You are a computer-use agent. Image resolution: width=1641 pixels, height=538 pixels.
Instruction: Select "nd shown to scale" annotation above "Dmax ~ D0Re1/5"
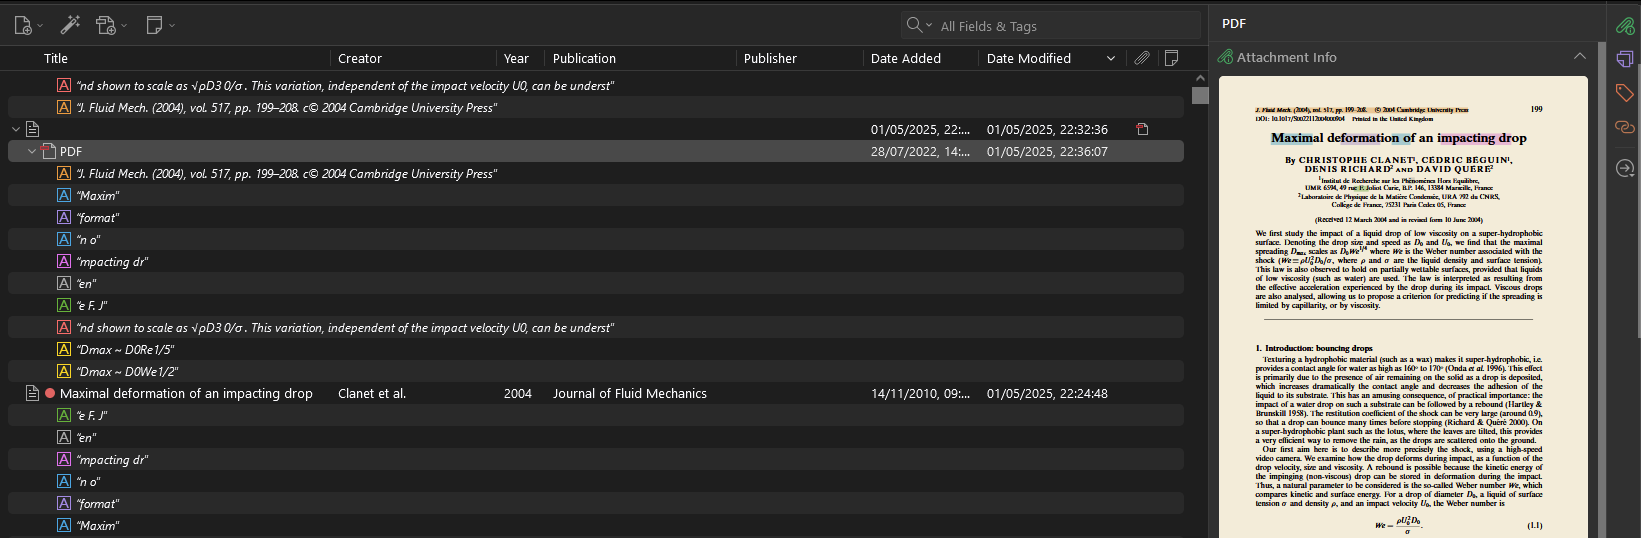coord(596,327)
